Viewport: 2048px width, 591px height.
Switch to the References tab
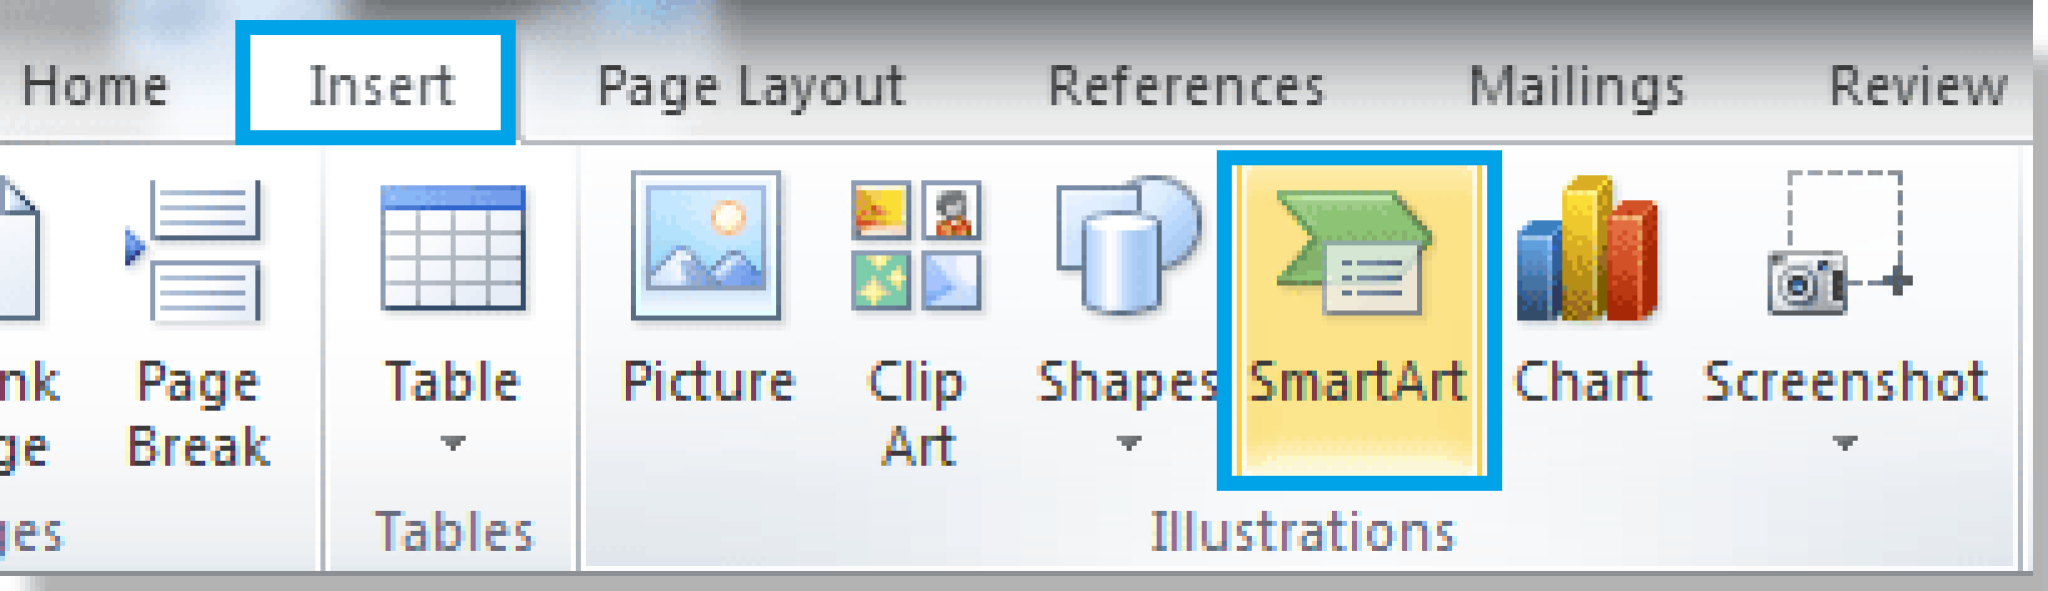[x=1190, y=85]
